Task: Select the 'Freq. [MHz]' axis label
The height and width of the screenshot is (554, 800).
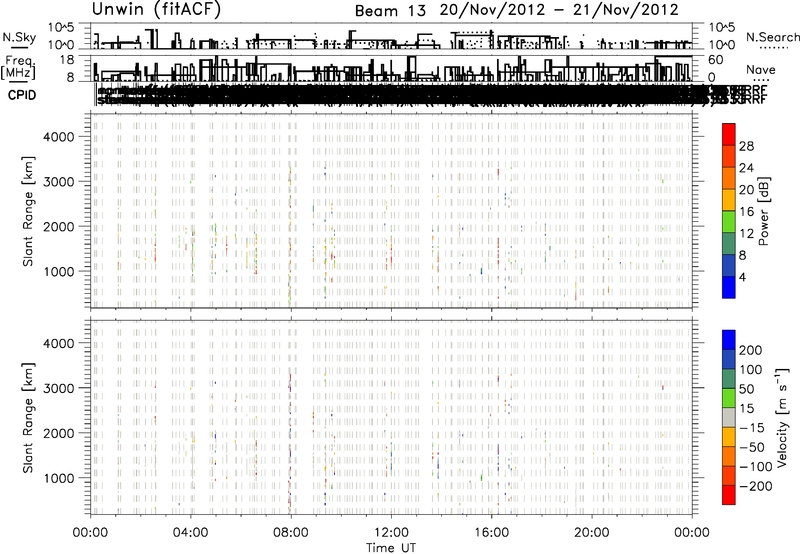Action: (x=19, y=67)
